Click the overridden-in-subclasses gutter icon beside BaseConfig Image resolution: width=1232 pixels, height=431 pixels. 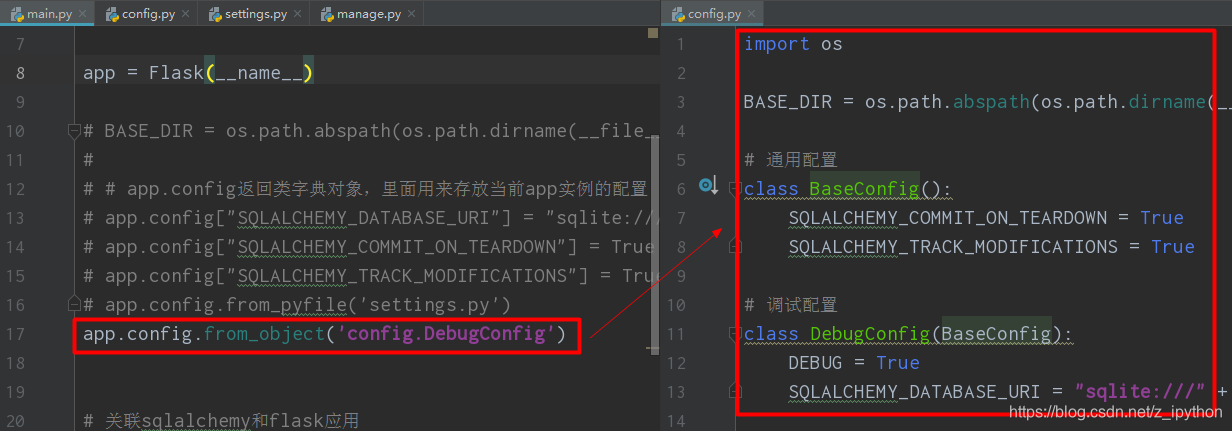(x=709, y=185)
